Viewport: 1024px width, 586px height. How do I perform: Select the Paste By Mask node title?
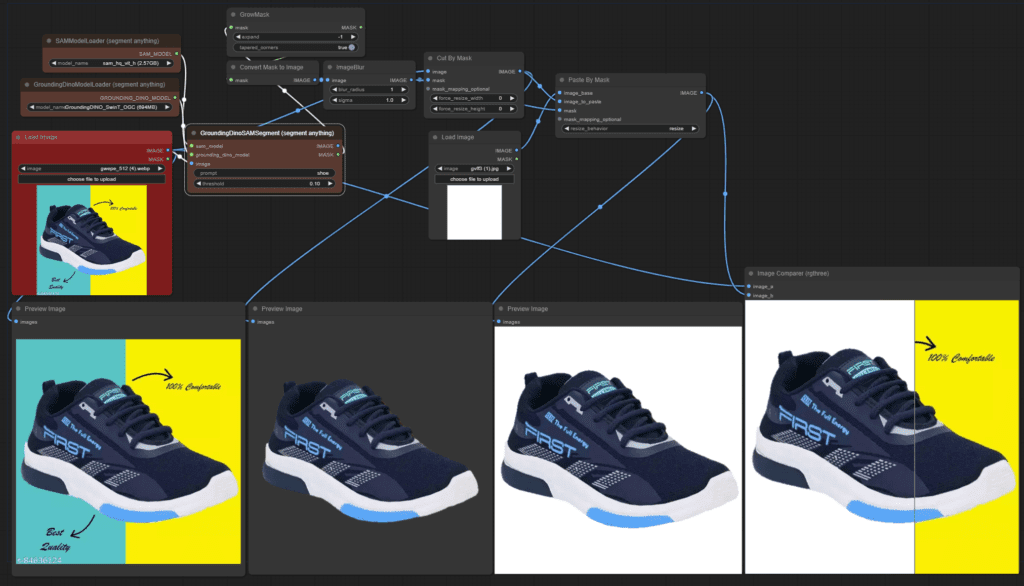click(588, 80)
